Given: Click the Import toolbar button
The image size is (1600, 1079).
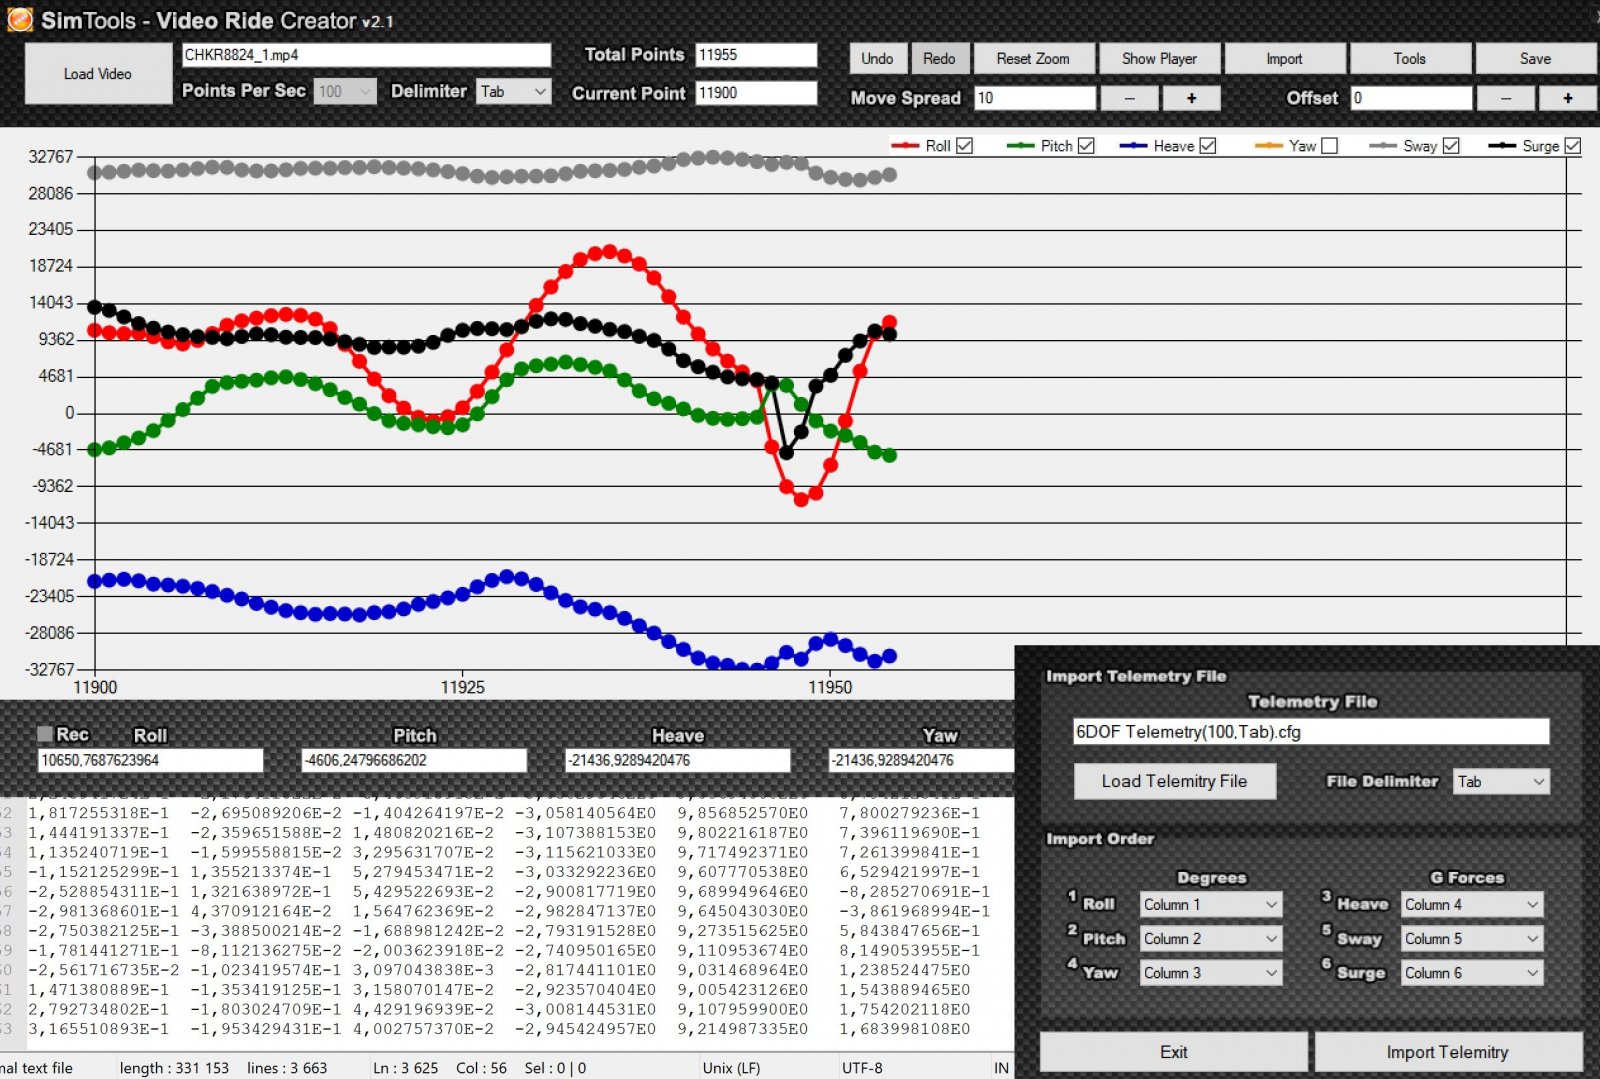Looking at the screenshot, I should [1284, 59].
